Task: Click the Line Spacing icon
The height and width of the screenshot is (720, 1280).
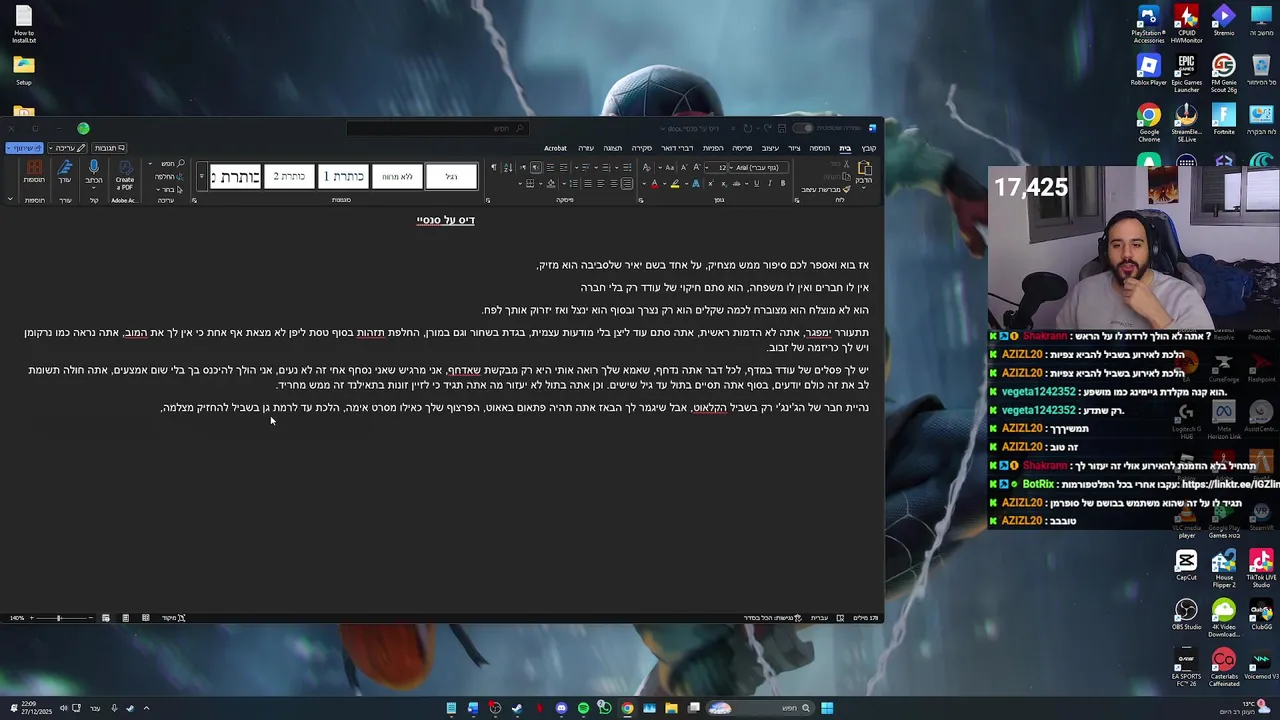Action: 573,183
